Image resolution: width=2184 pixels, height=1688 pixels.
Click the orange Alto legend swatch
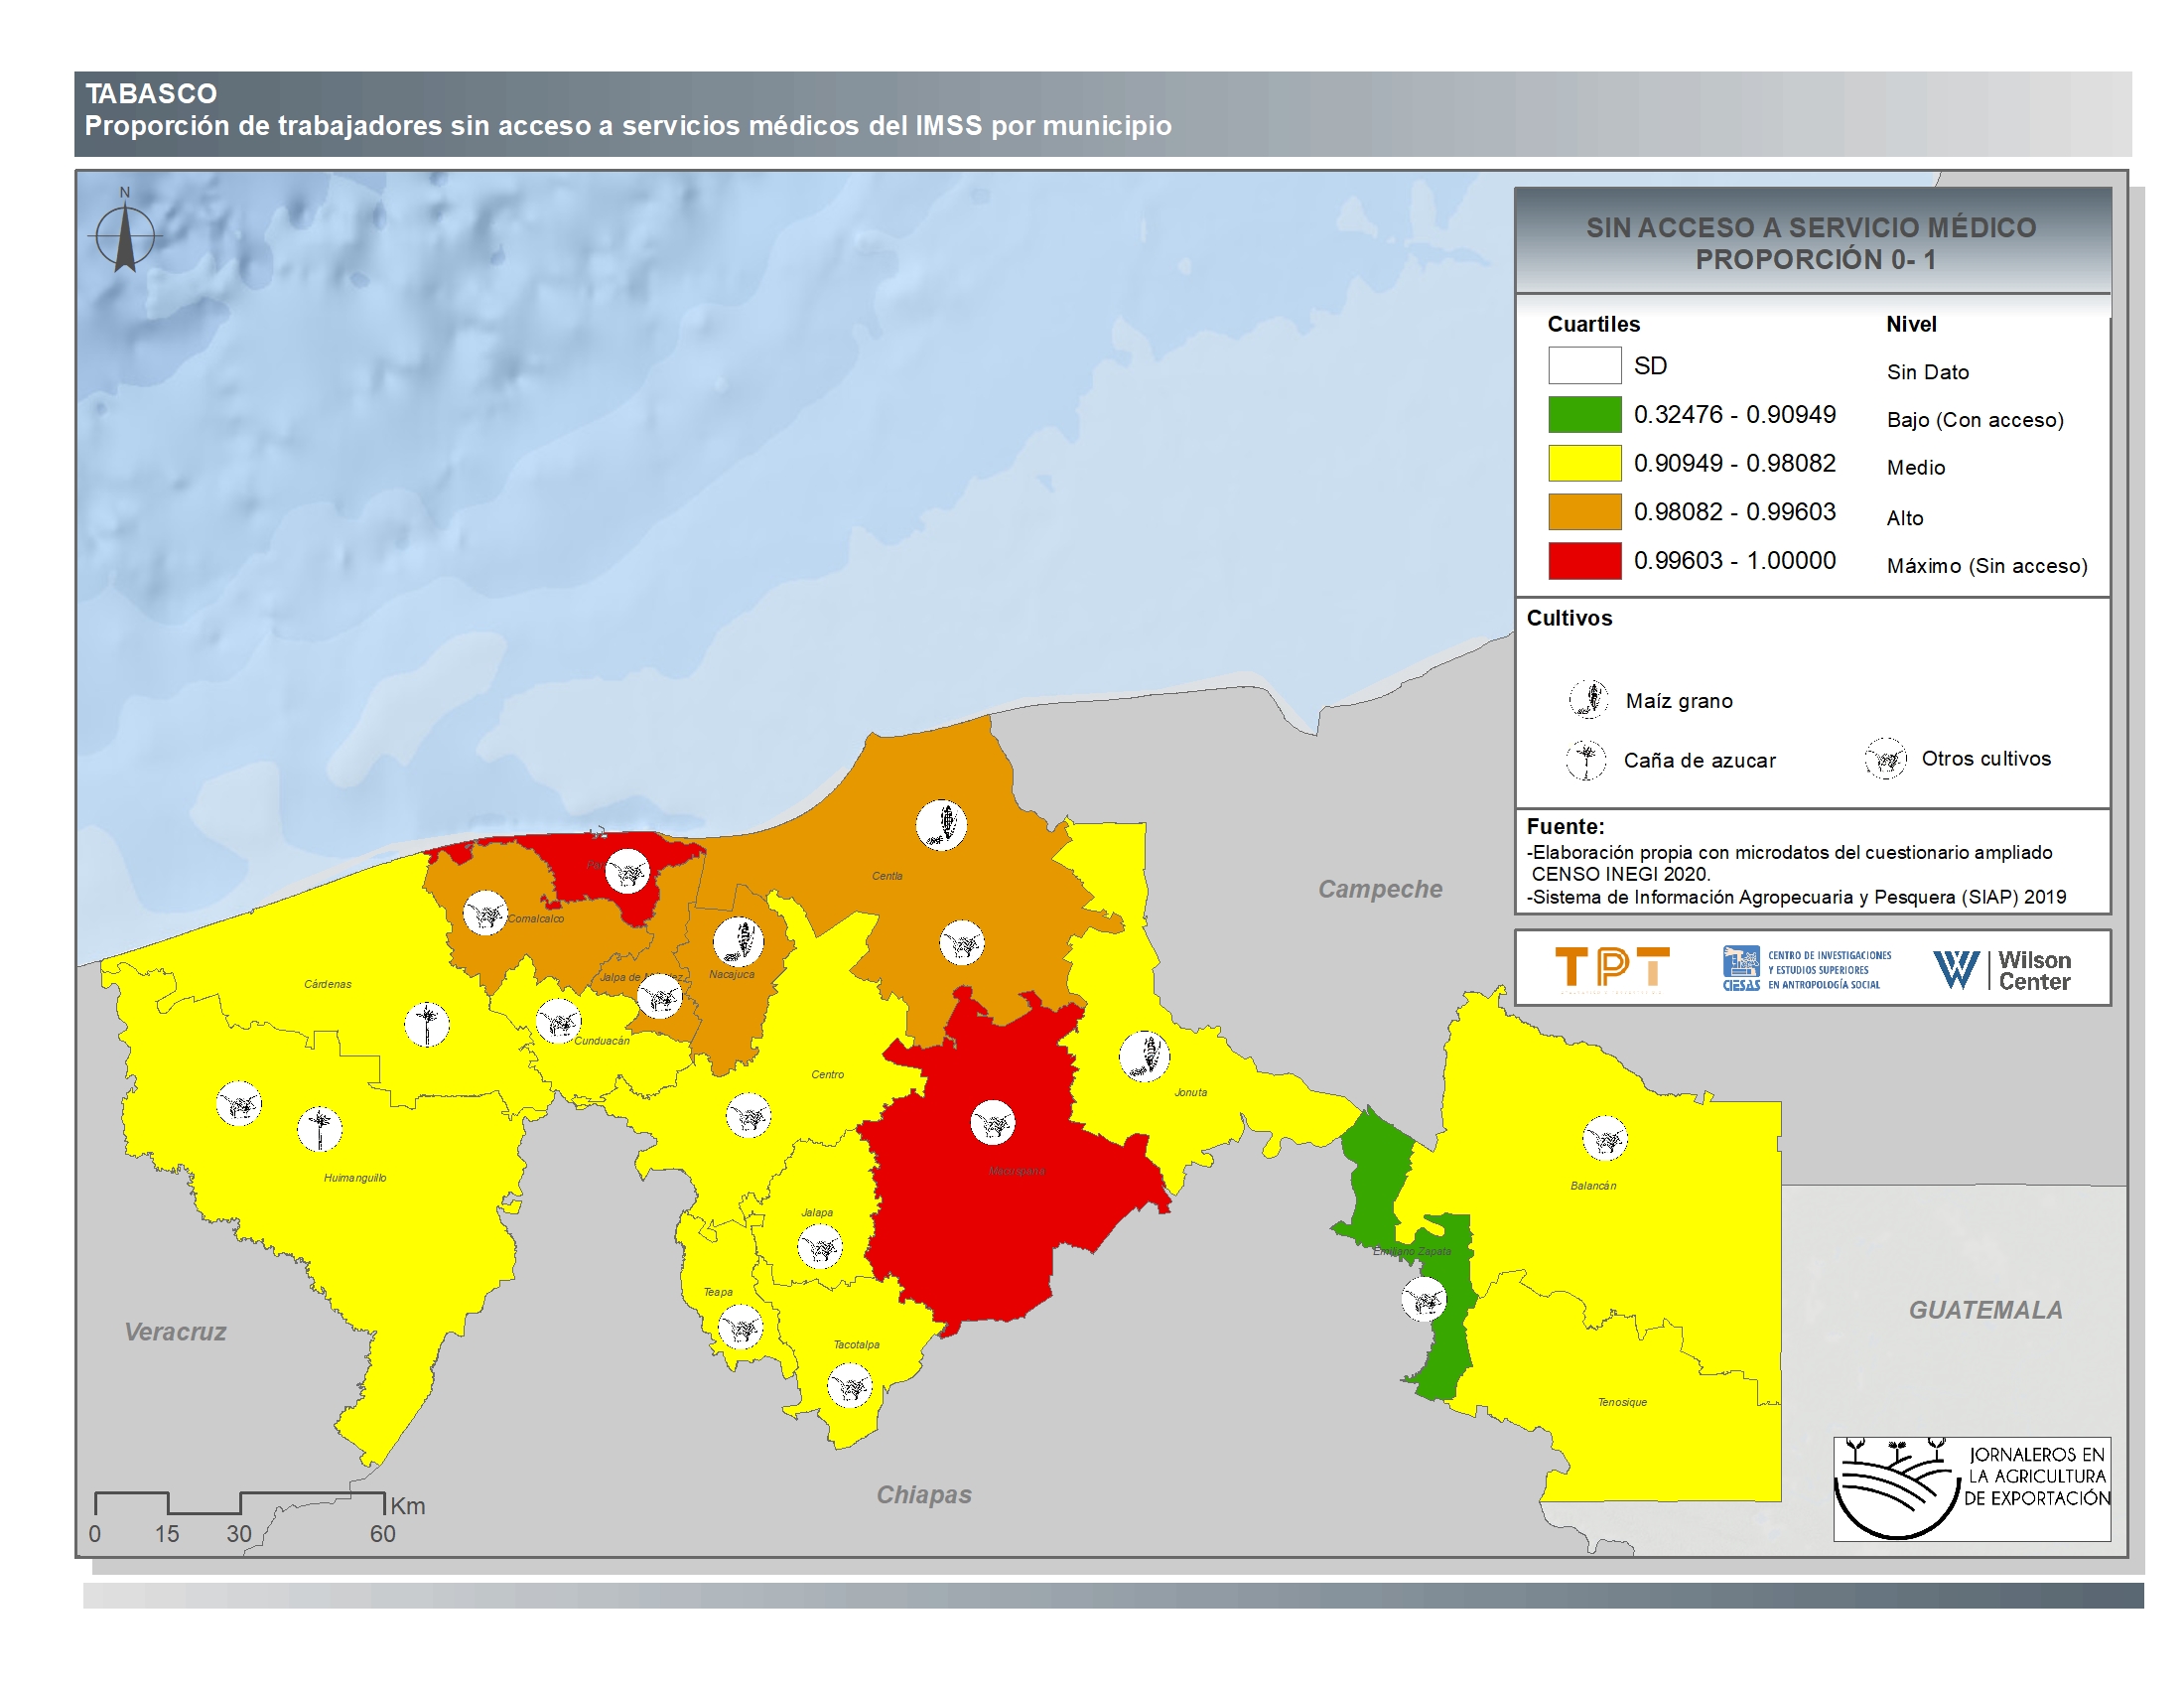point(1584,512)
